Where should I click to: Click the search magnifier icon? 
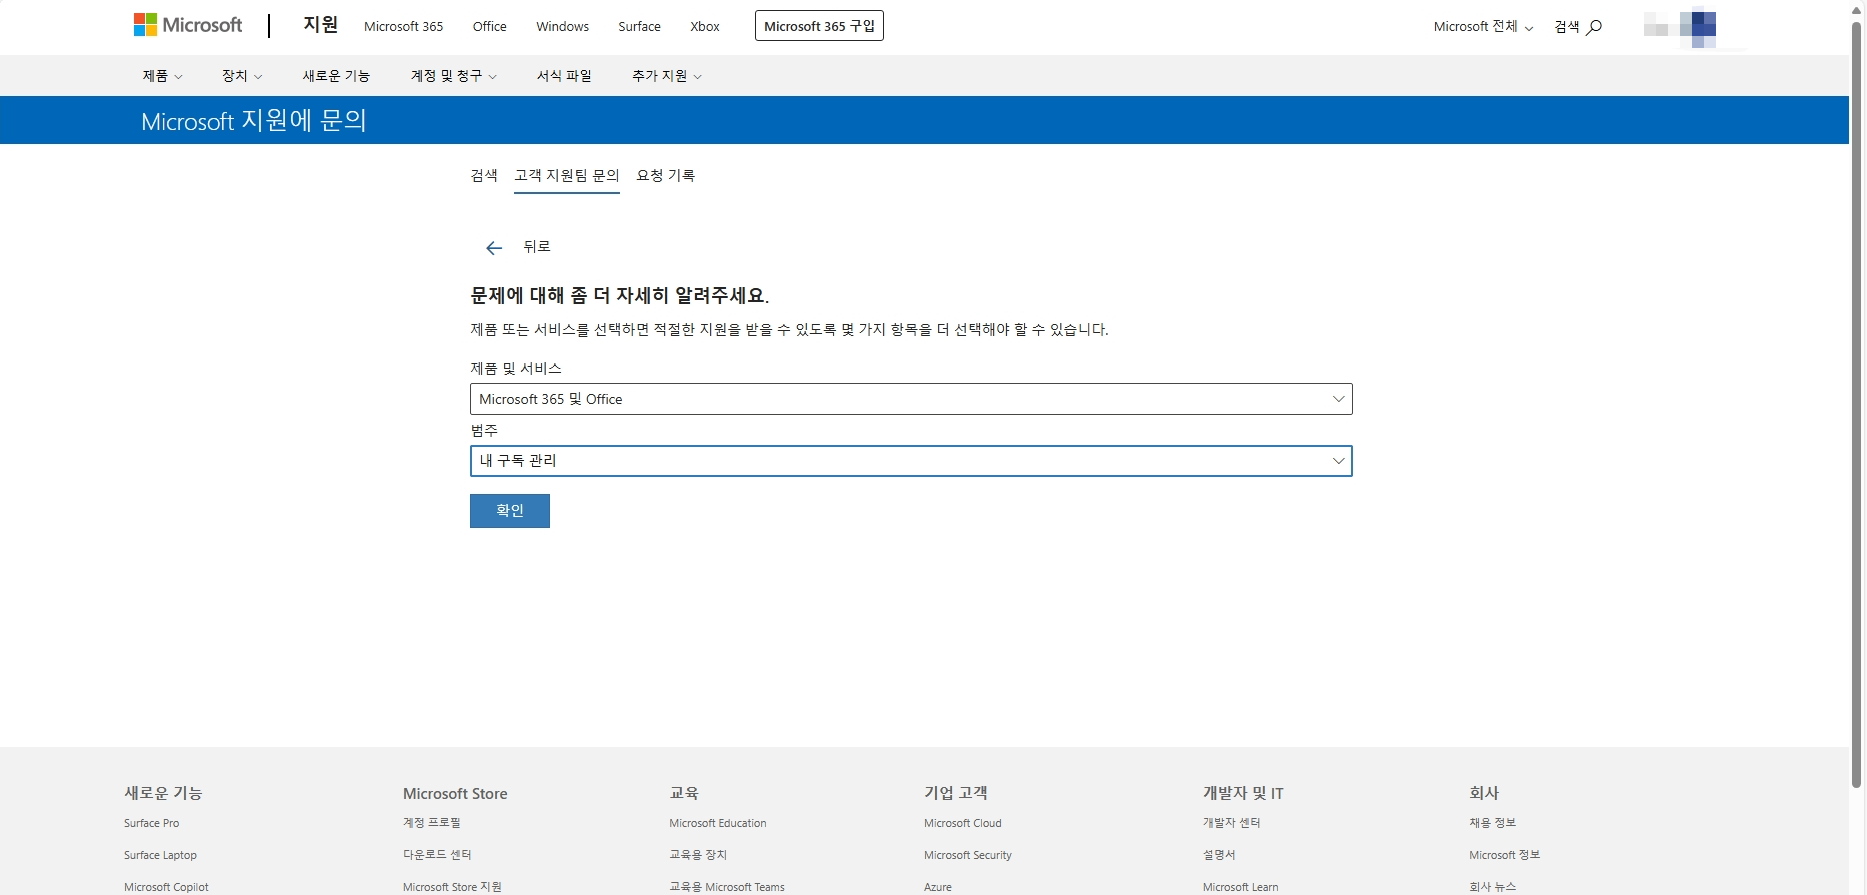[1594, 27]
